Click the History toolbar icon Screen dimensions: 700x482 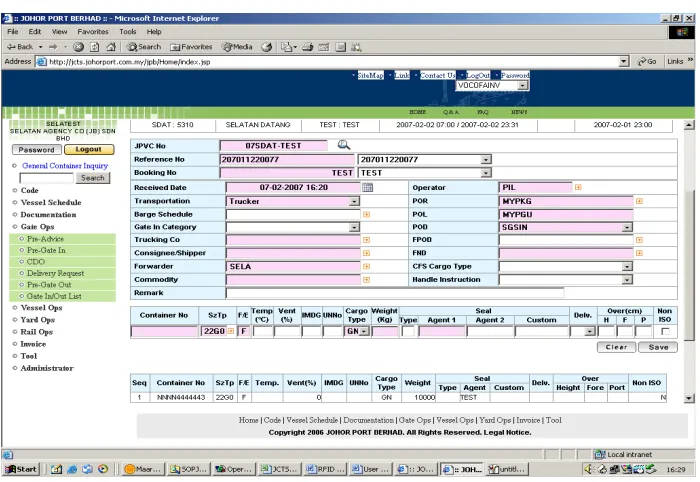point(267,47)
